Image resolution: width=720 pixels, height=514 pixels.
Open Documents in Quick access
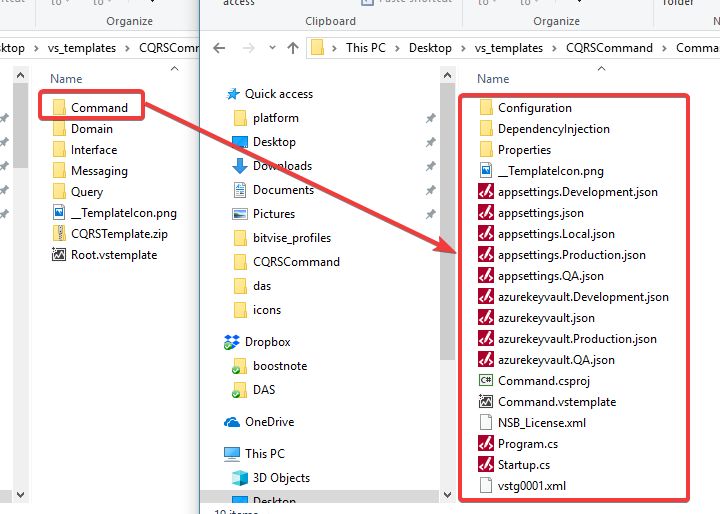click(274, 190)
